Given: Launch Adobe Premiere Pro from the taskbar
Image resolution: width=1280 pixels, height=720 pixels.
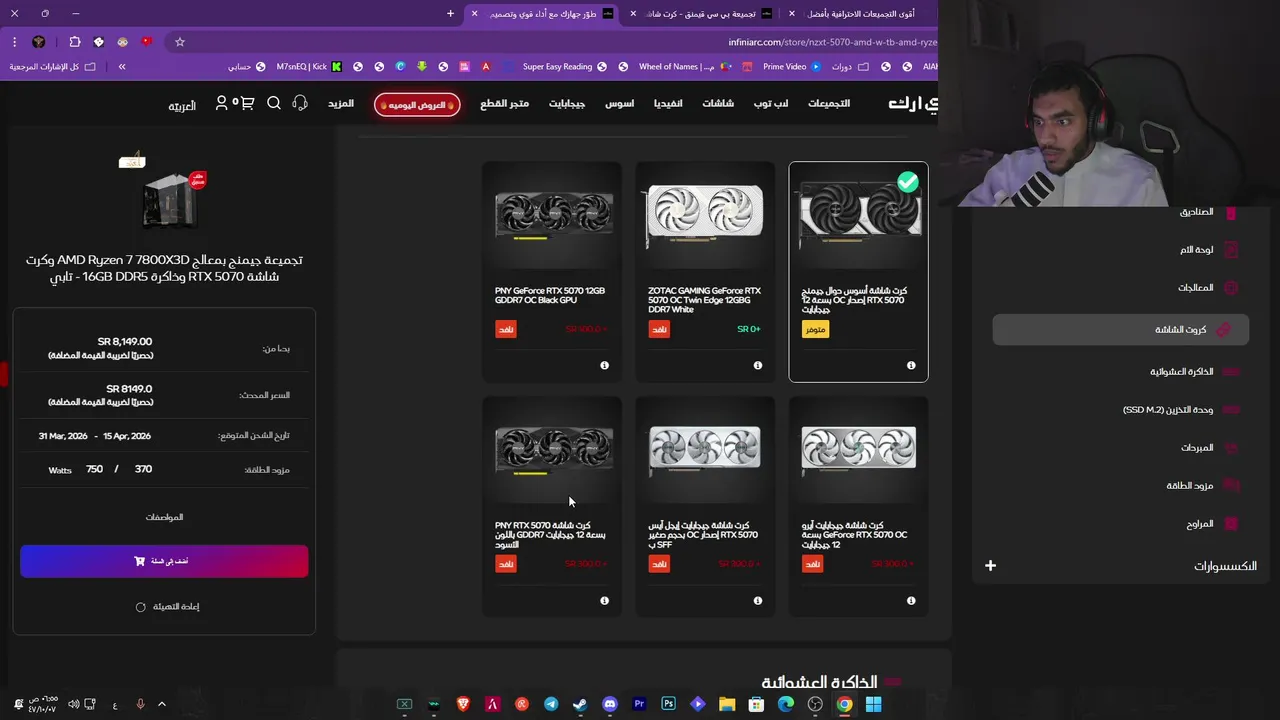Looking at the screenshot, I should 639,704.
